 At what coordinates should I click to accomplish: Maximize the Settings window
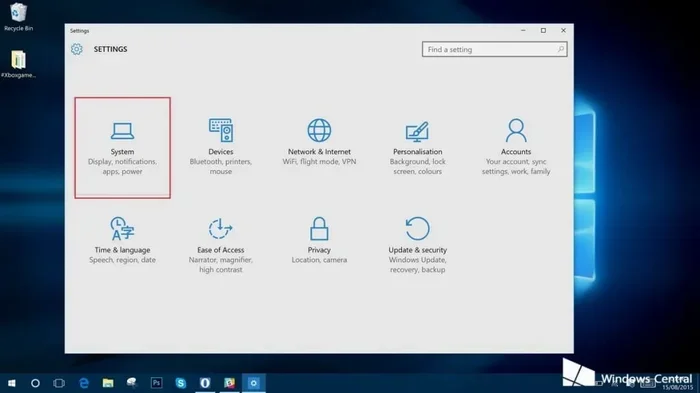pyautogui.click(x=543, y=30)
